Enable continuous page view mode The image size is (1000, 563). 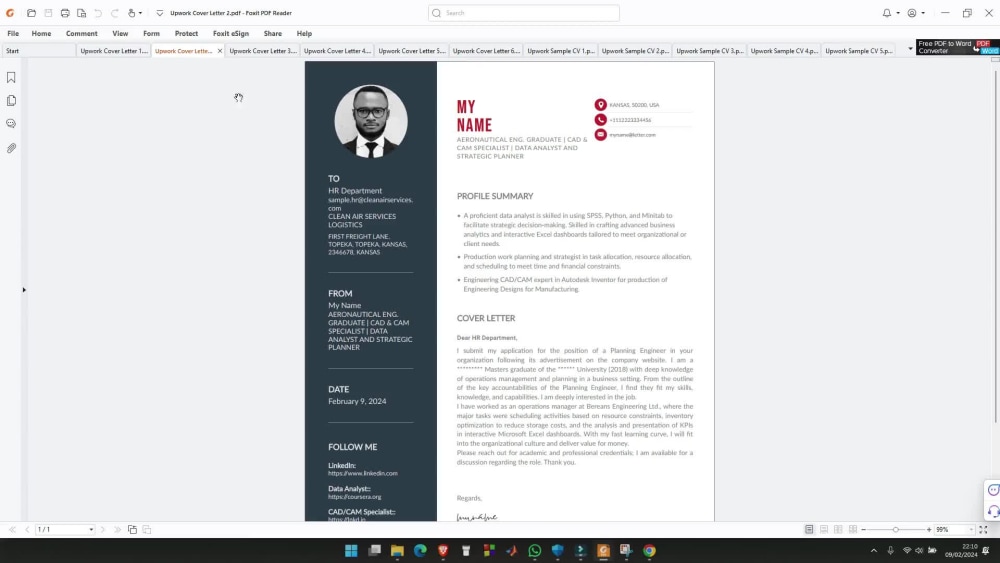click(824, 530)
